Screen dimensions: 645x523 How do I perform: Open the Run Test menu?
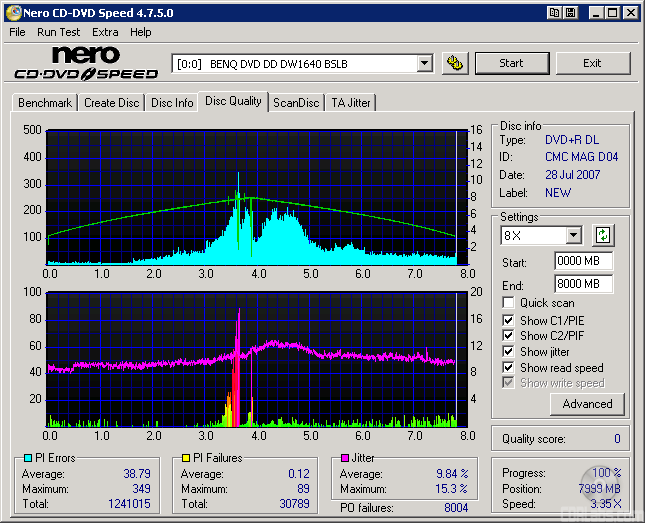point(58,32)
